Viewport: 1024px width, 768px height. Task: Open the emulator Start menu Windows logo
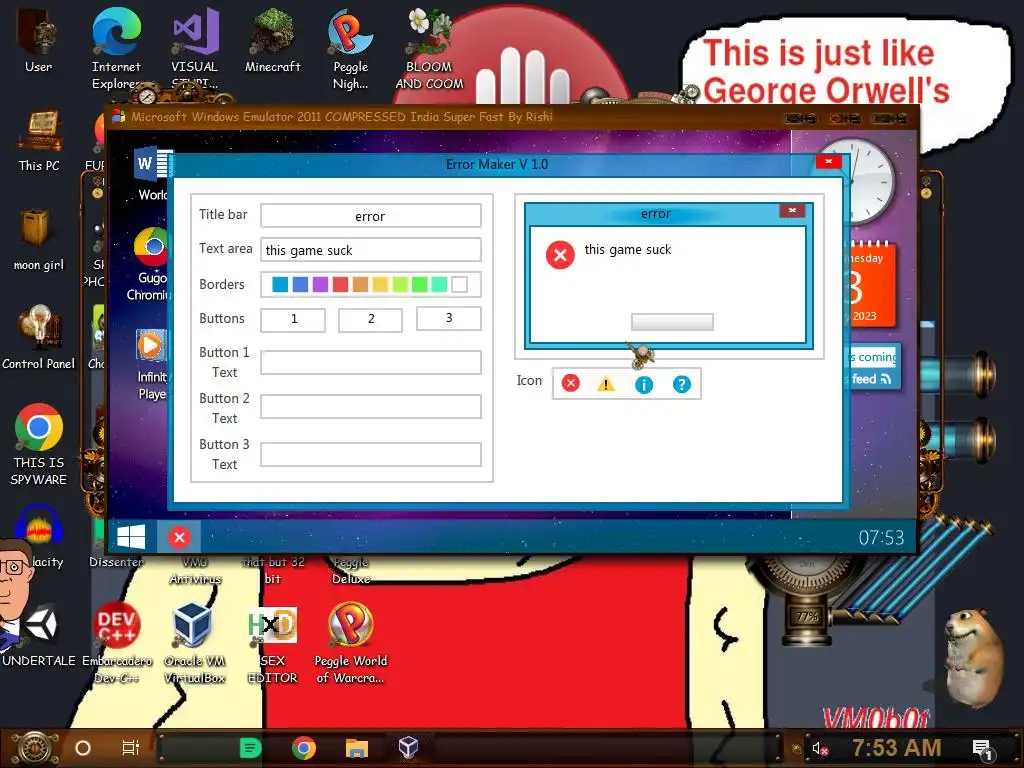click(x=131, y=537)
